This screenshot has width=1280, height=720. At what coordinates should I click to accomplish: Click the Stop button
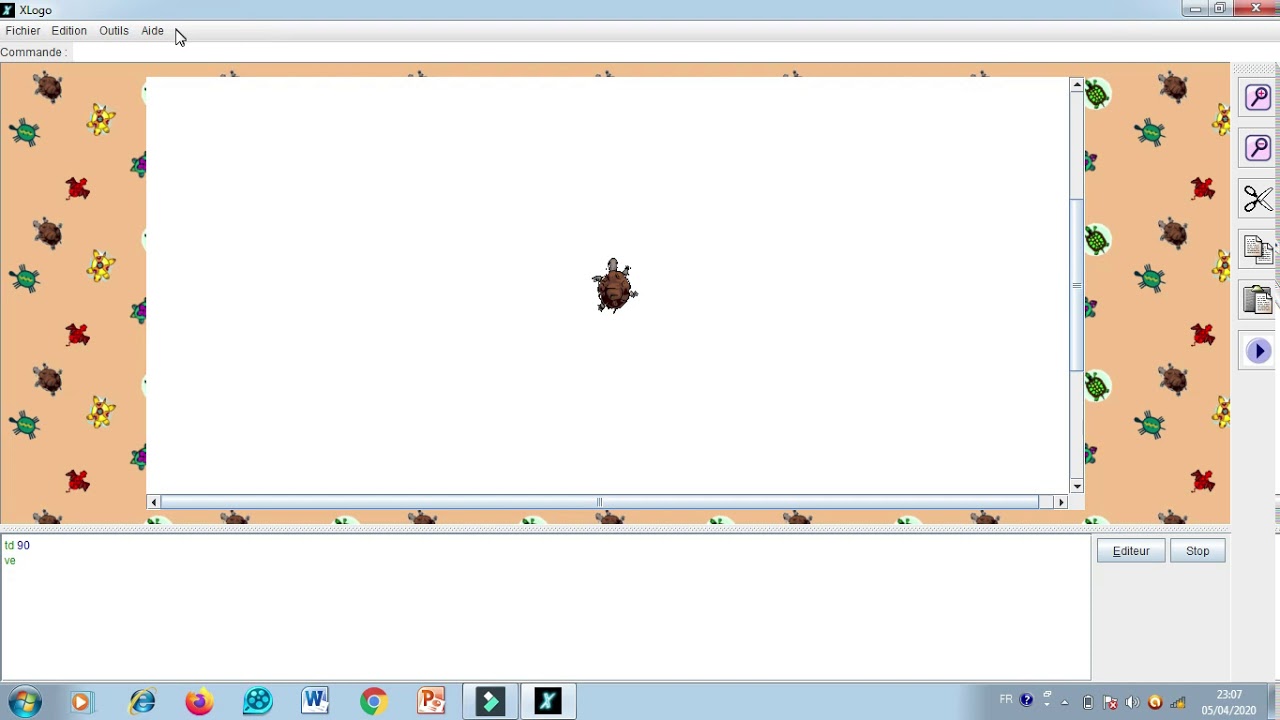(1197, 551)
